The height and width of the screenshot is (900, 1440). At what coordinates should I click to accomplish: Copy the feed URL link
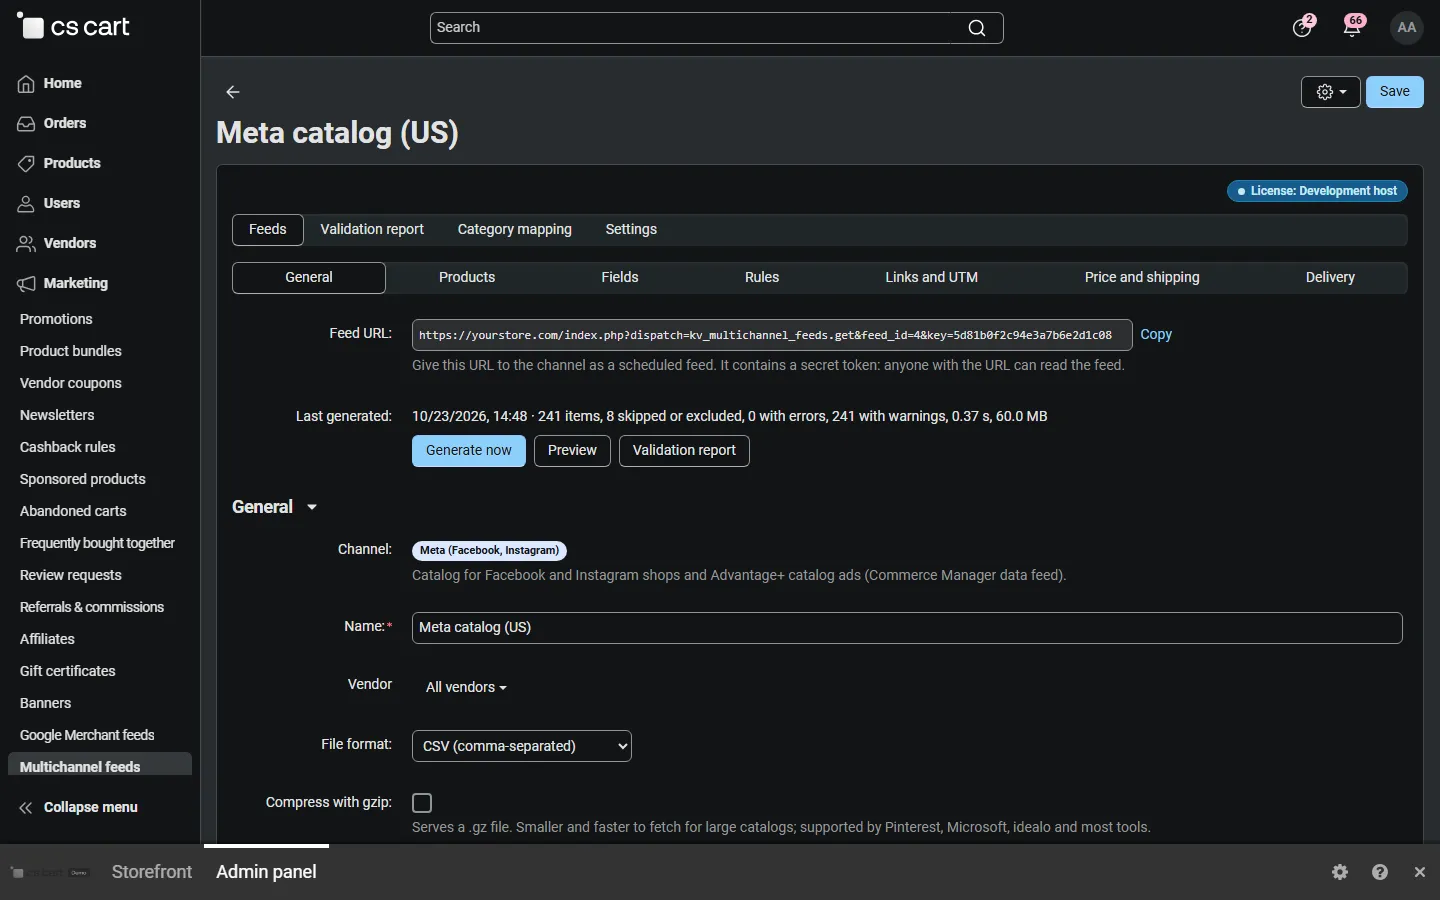[1156, 335]
